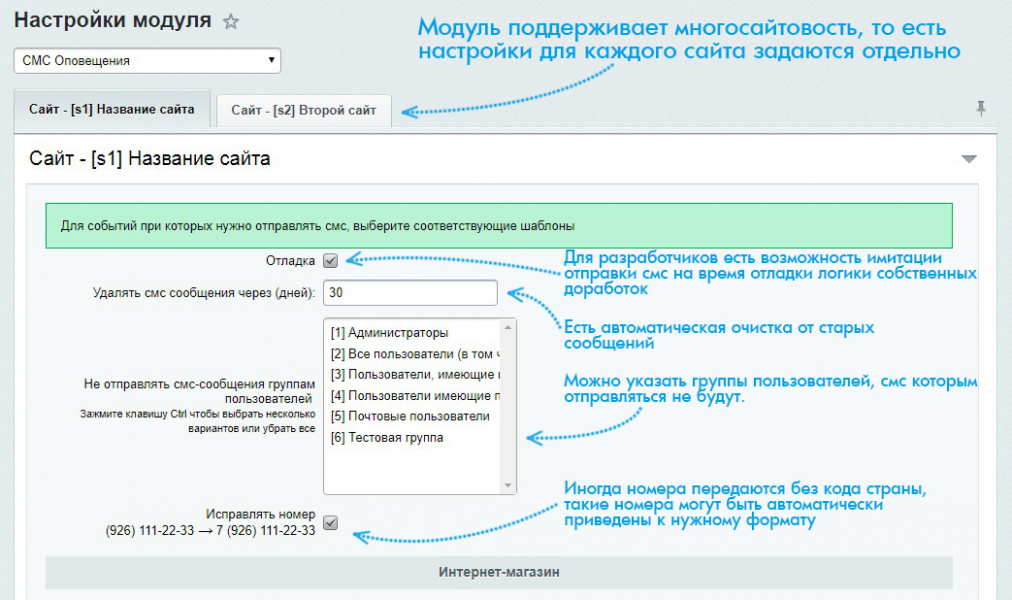Select [2] Все пользователи group

414,354
